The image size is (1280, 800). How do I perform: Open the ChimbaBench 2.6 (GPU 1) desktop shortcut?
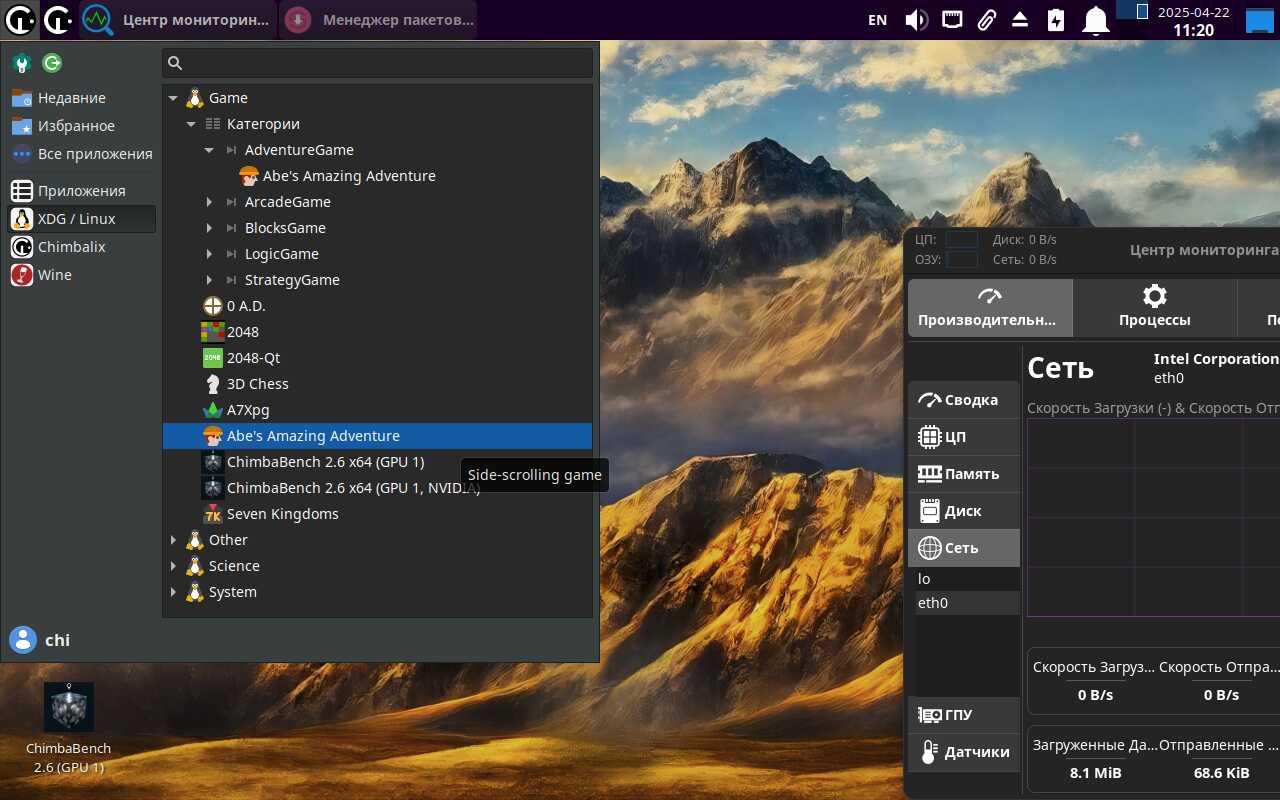point(68,729)
